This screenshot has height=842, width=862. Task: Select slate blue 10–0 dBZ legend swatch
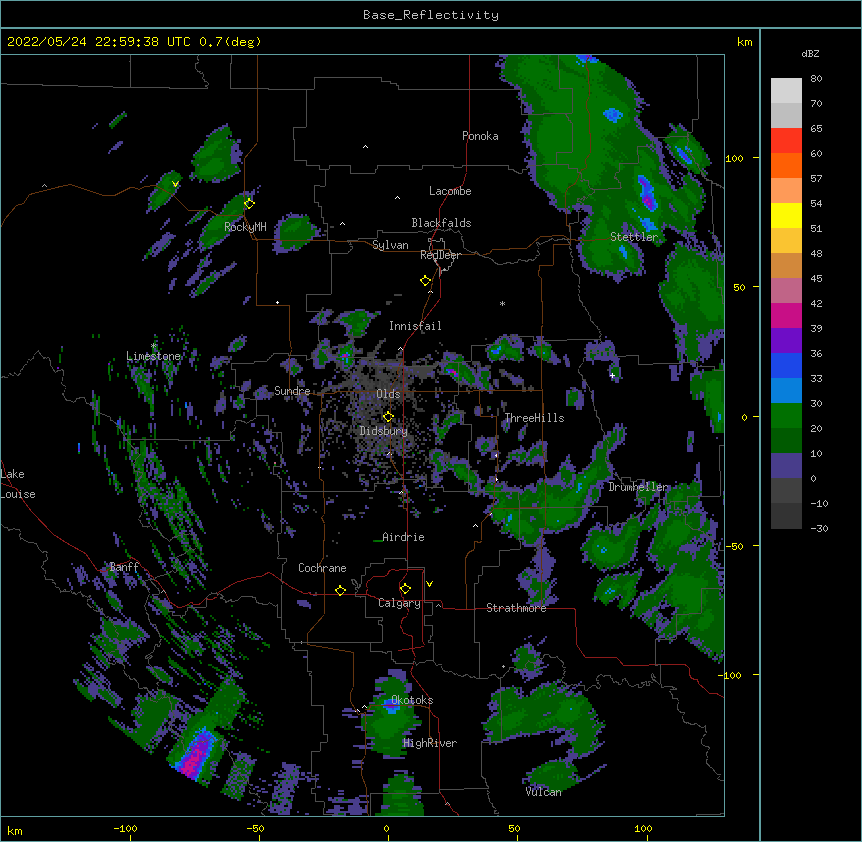pyautogui.click(x=786, y=466)
